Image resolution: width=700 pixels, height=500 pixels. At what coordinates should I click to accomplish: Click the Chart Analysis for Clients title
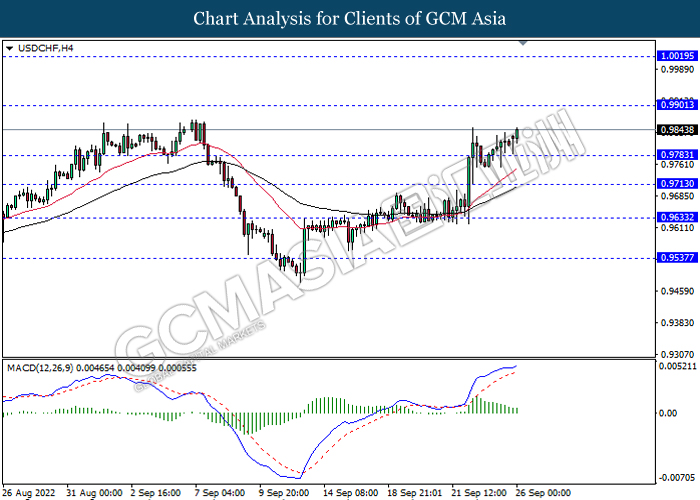coord(350,19)
